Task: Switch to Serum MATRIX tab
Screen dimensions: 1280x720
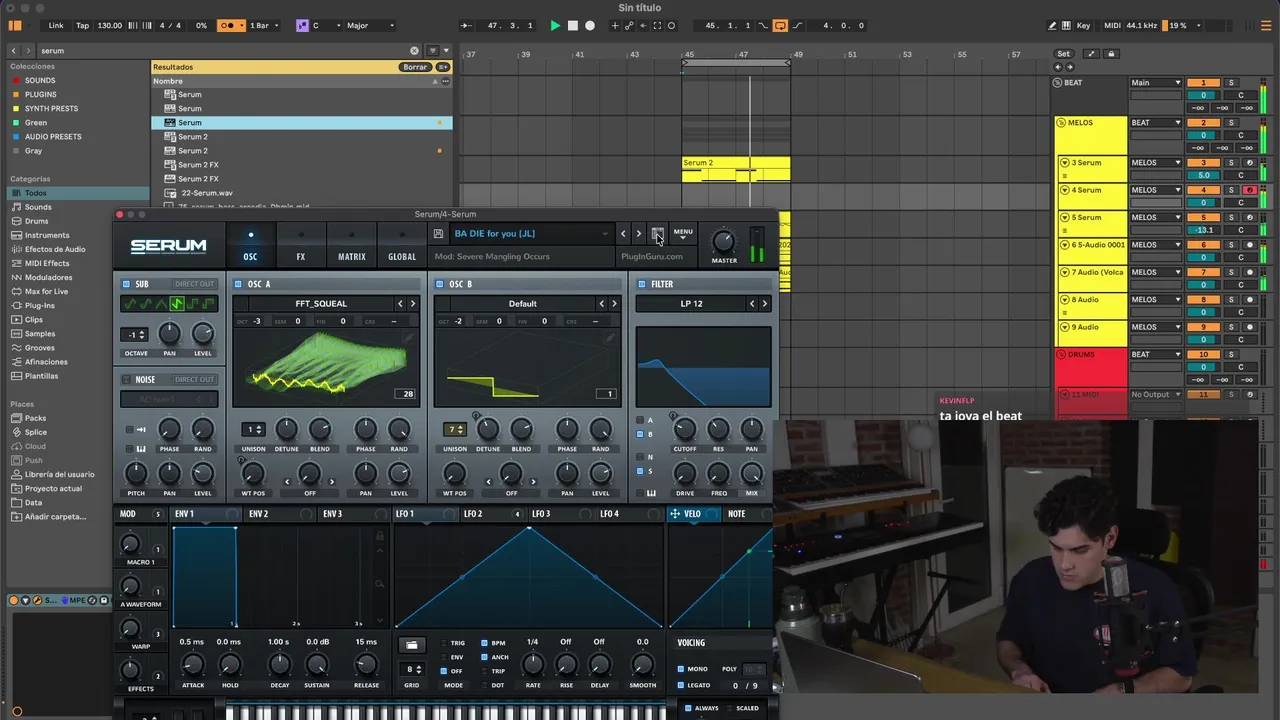Action: tap(351, 246)
